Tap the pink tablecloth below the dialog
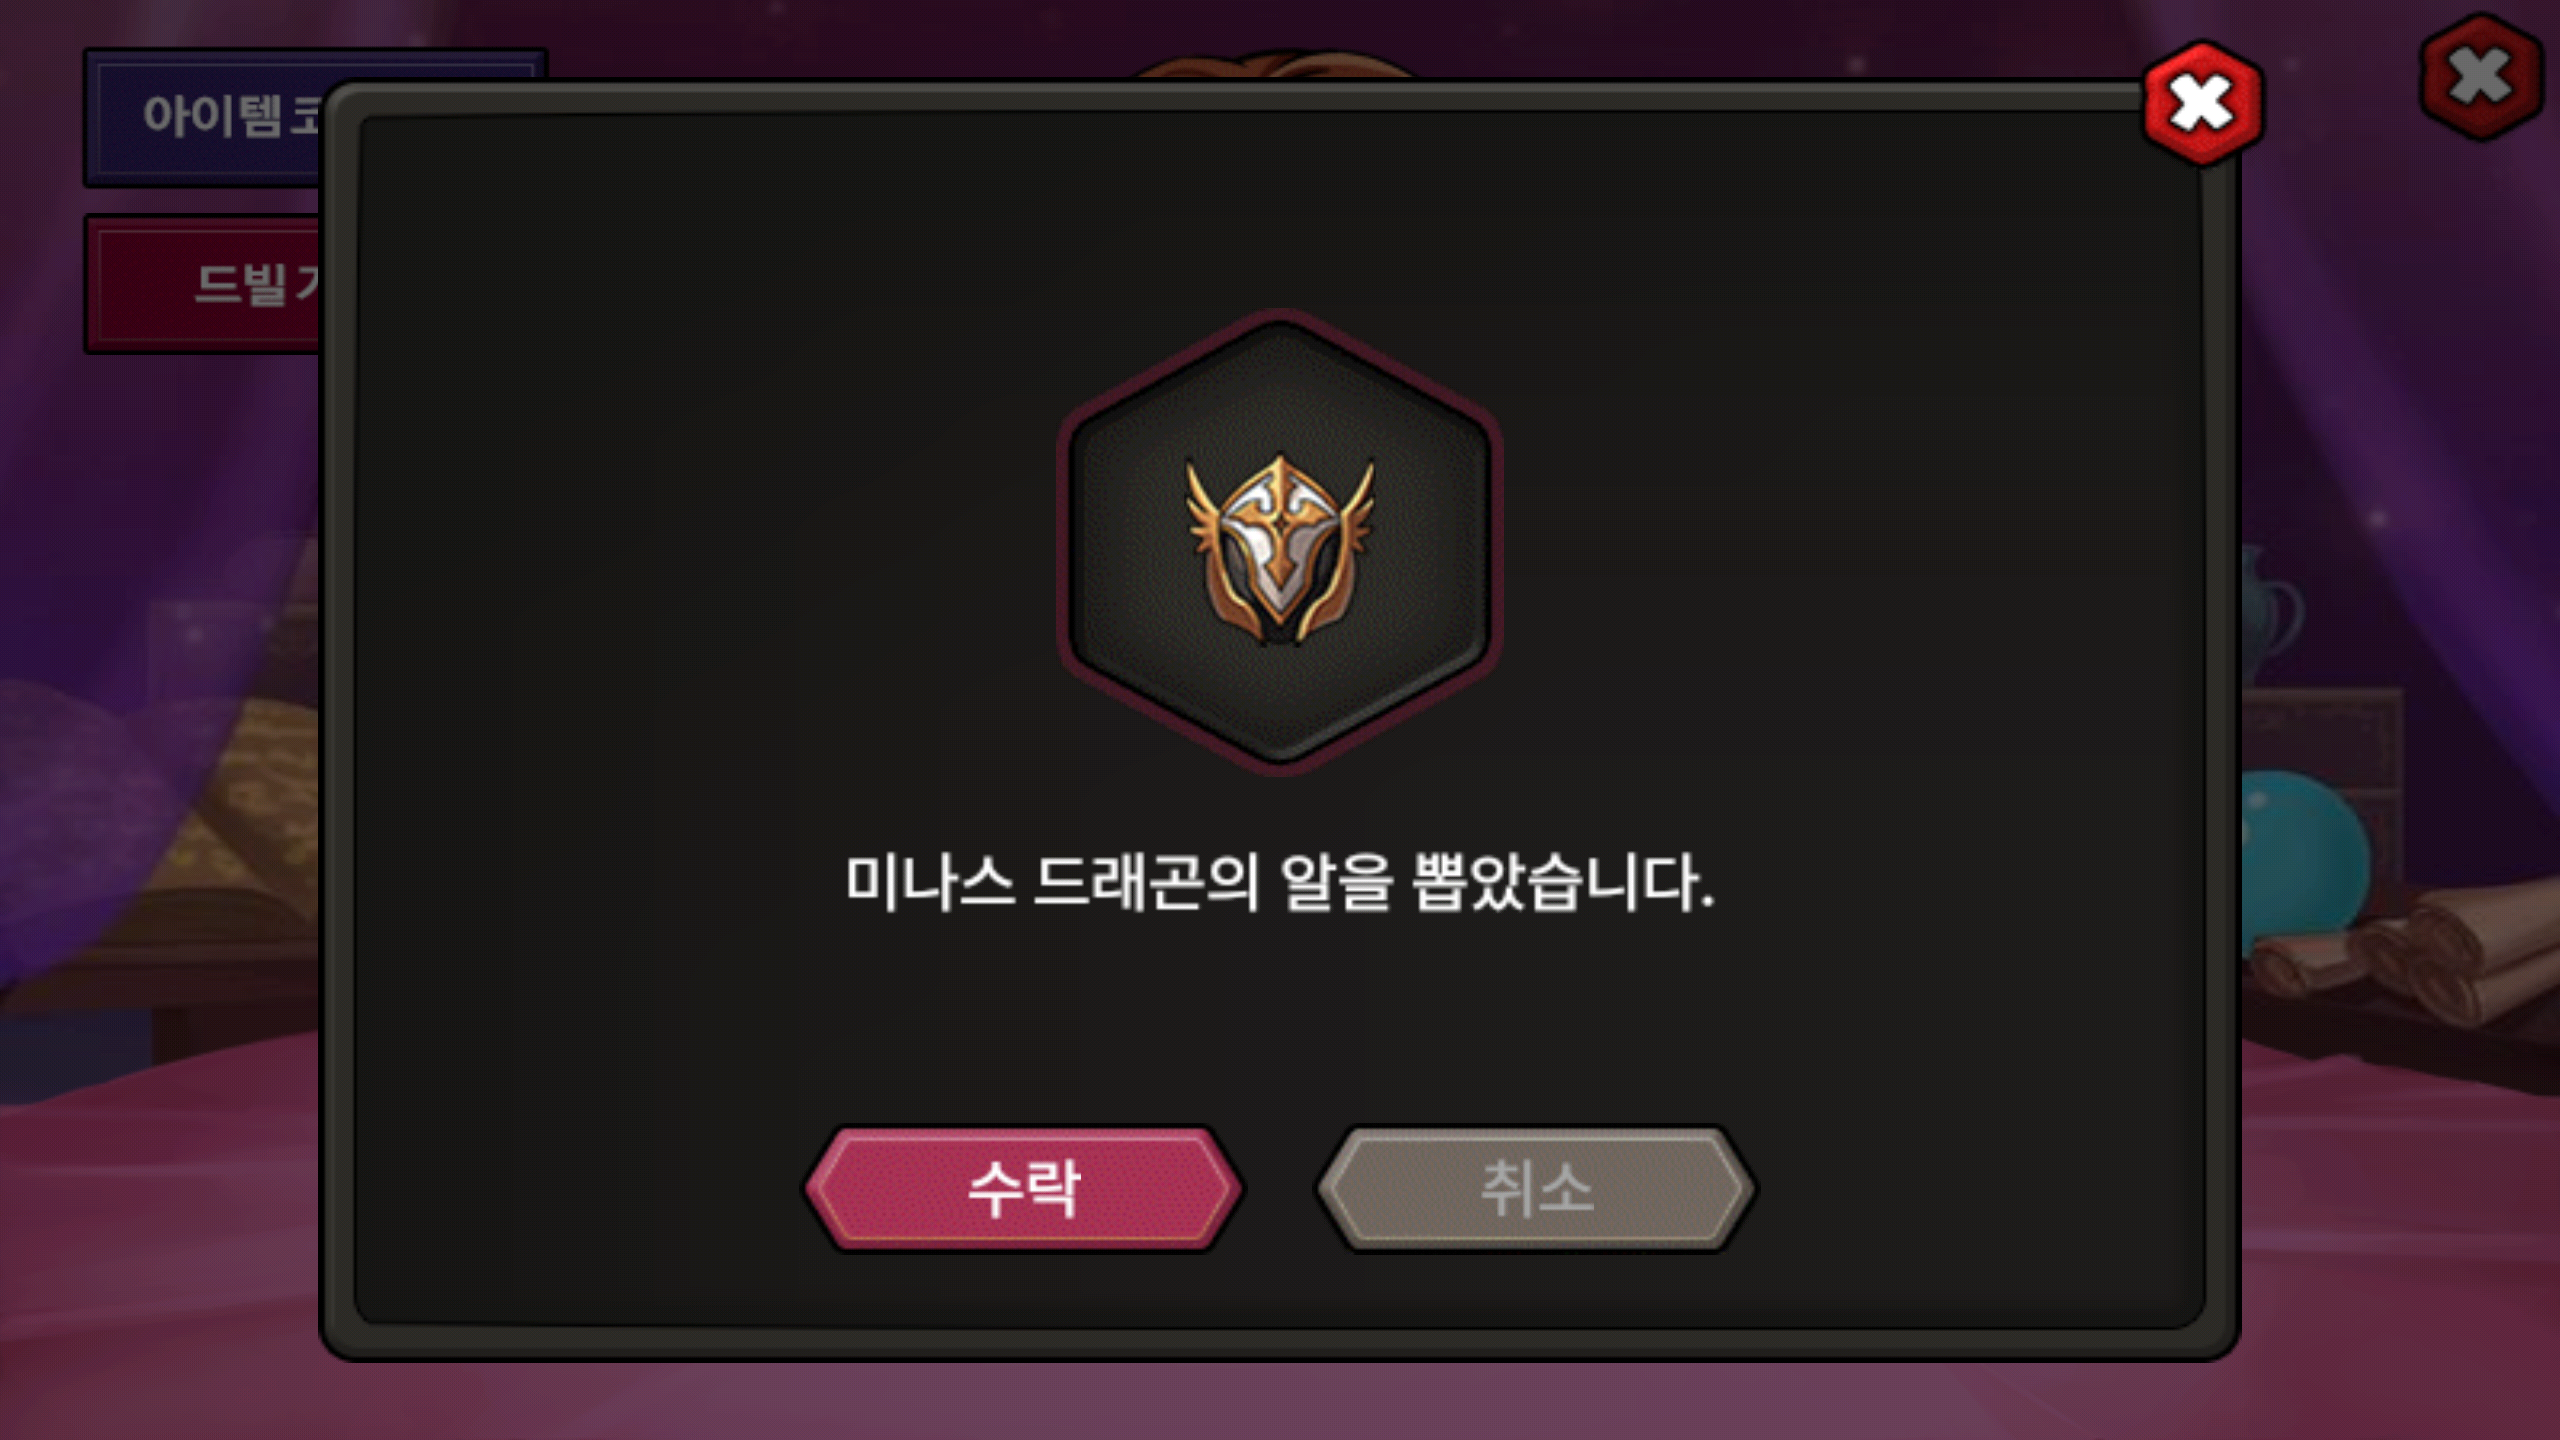The image size is (2560, 1440). point(1280,1400)
